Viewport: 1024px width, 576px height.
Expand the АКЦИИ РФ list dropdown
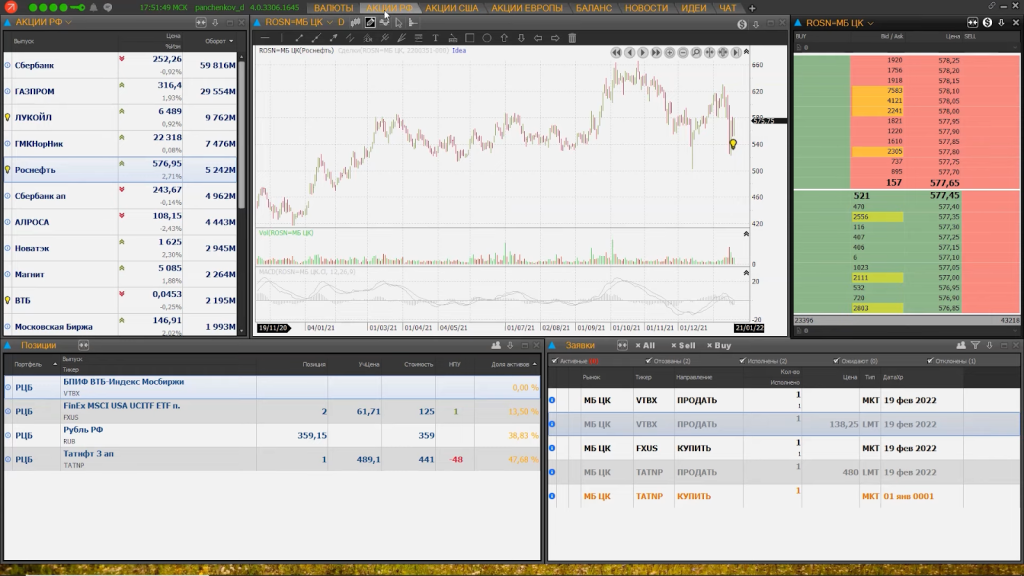pyautogui.click(x=69, y=21)
